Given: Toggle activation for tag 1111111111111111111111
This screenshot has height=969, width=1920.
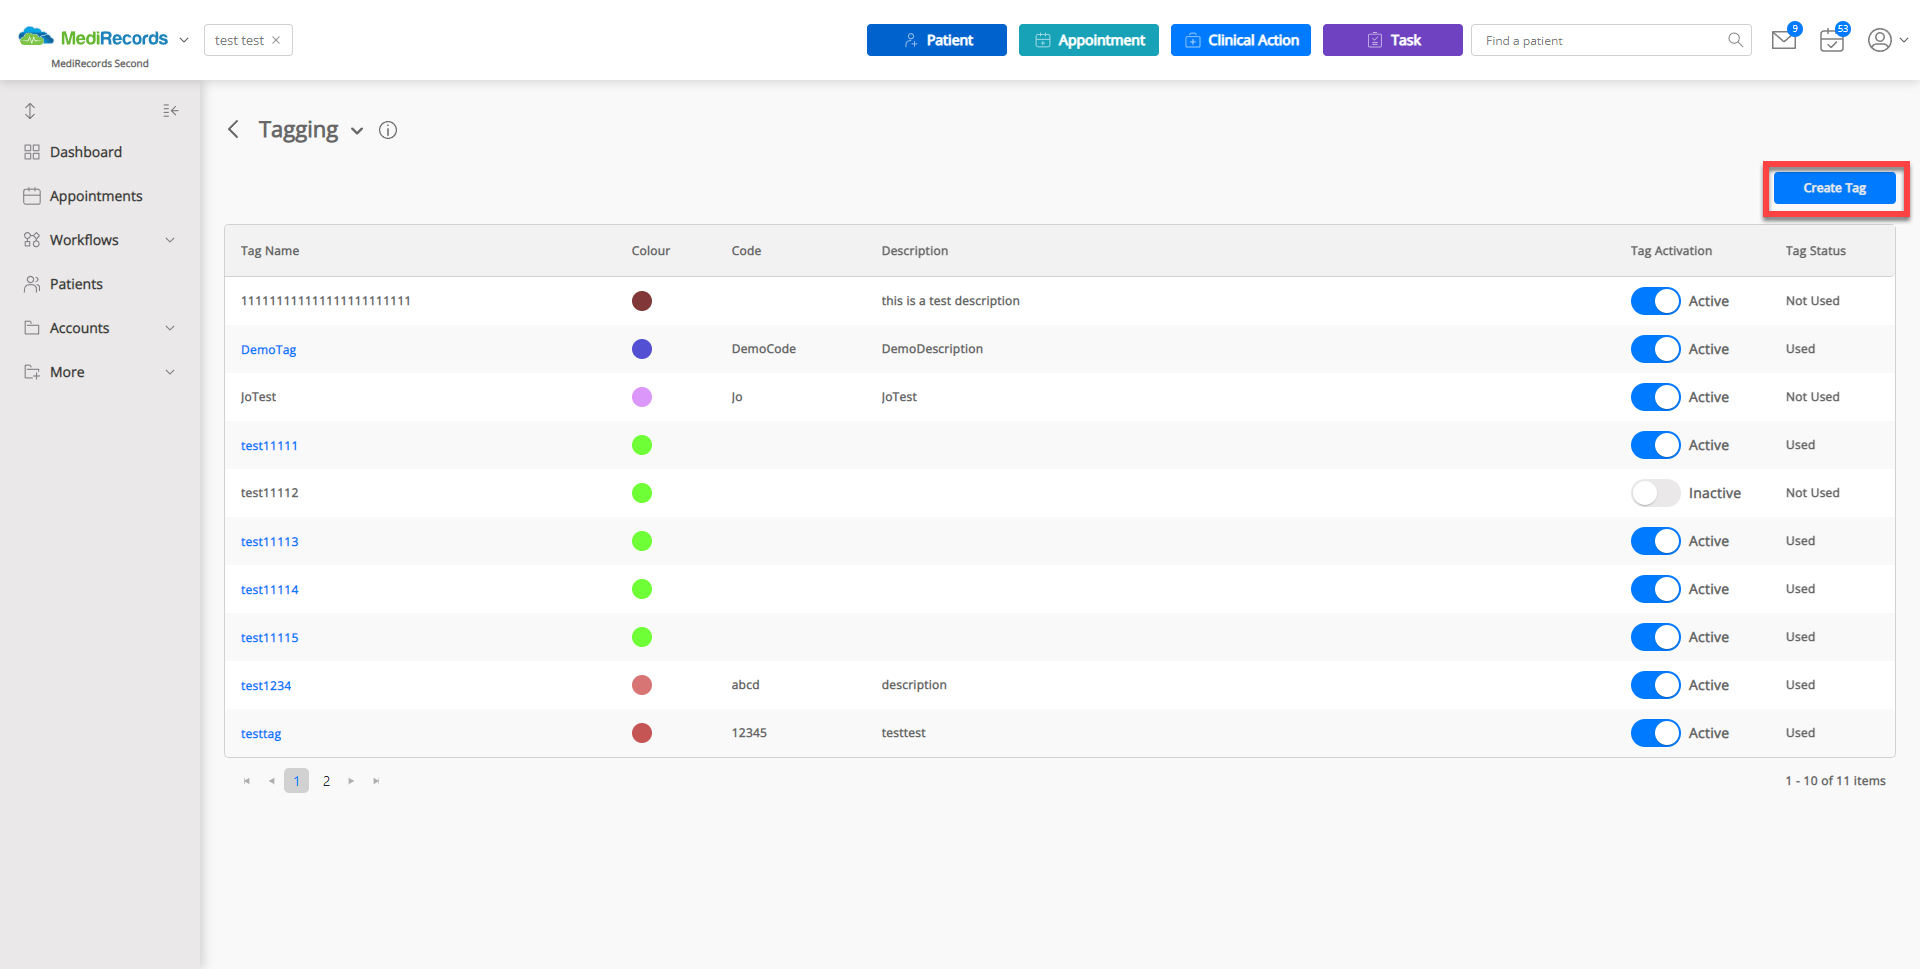Looking at the screenshot, I should [x=1655, y=301].
